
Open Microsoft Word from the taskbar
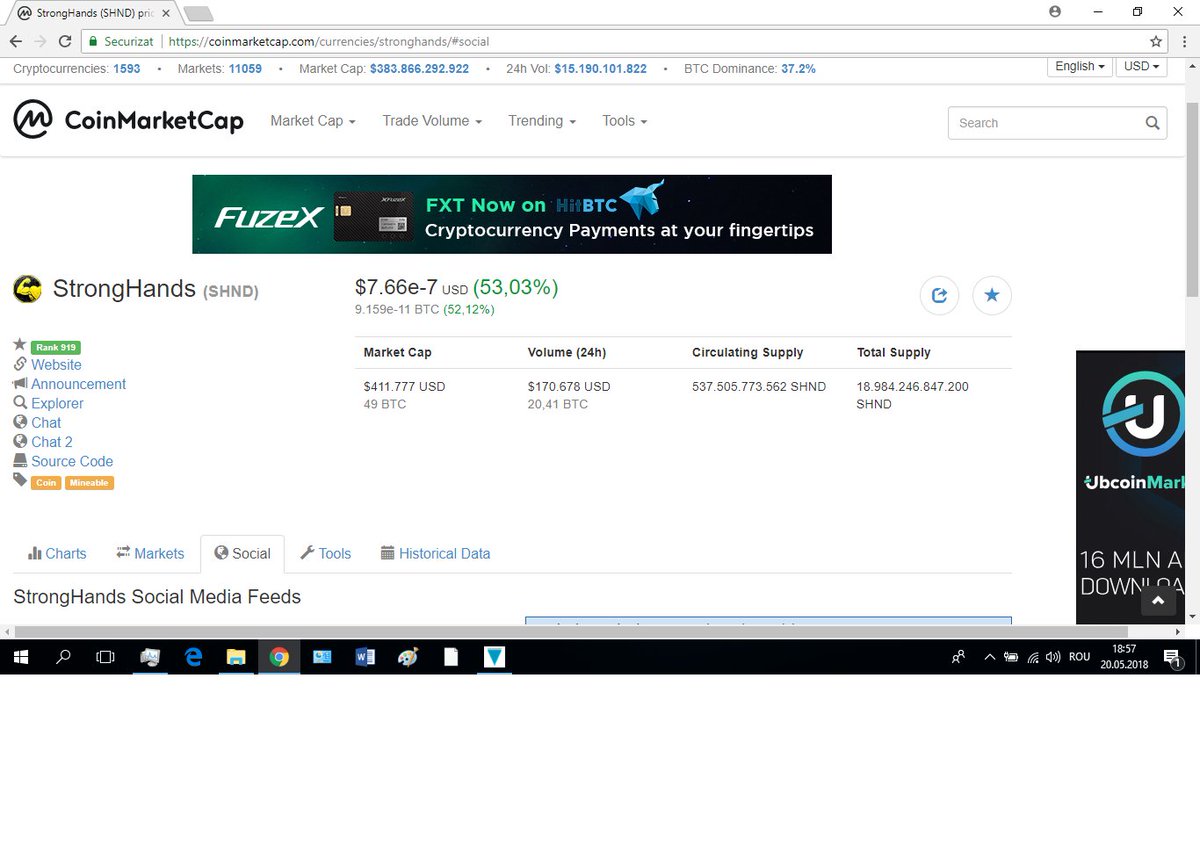[x=365, y=657]
